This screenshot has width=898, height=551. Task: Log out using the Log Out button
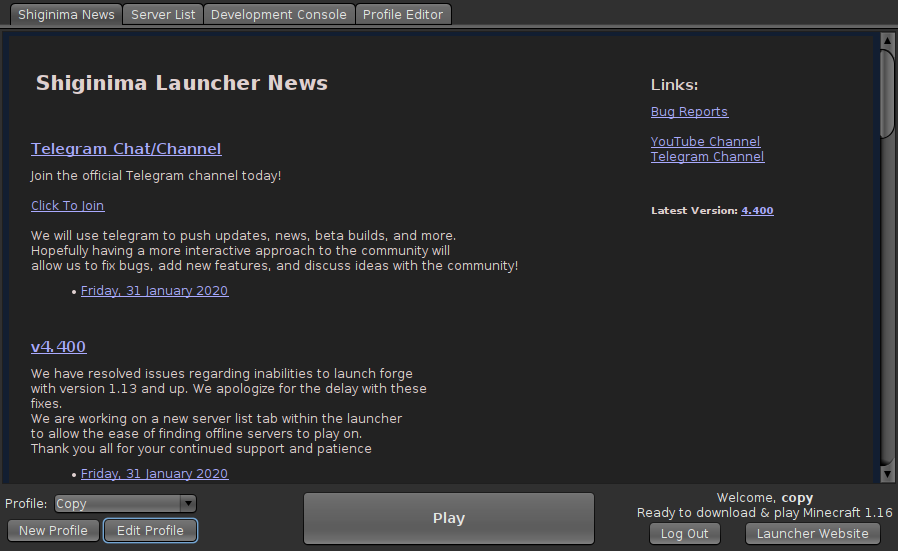pyautogui.click(x=684, y=533)
